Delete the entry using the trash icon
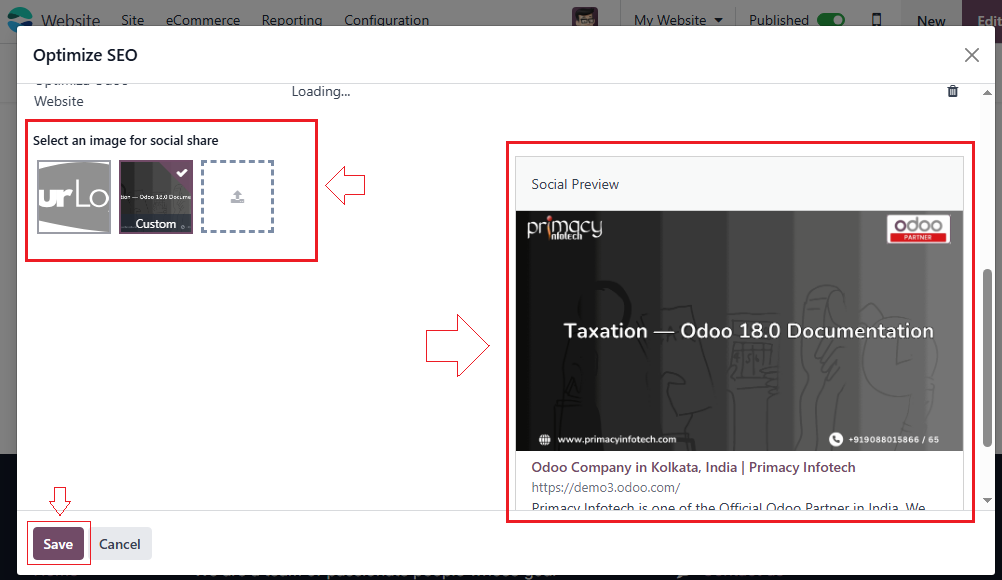The height and width of the screenshot is (580, 1002). point(952,91)
